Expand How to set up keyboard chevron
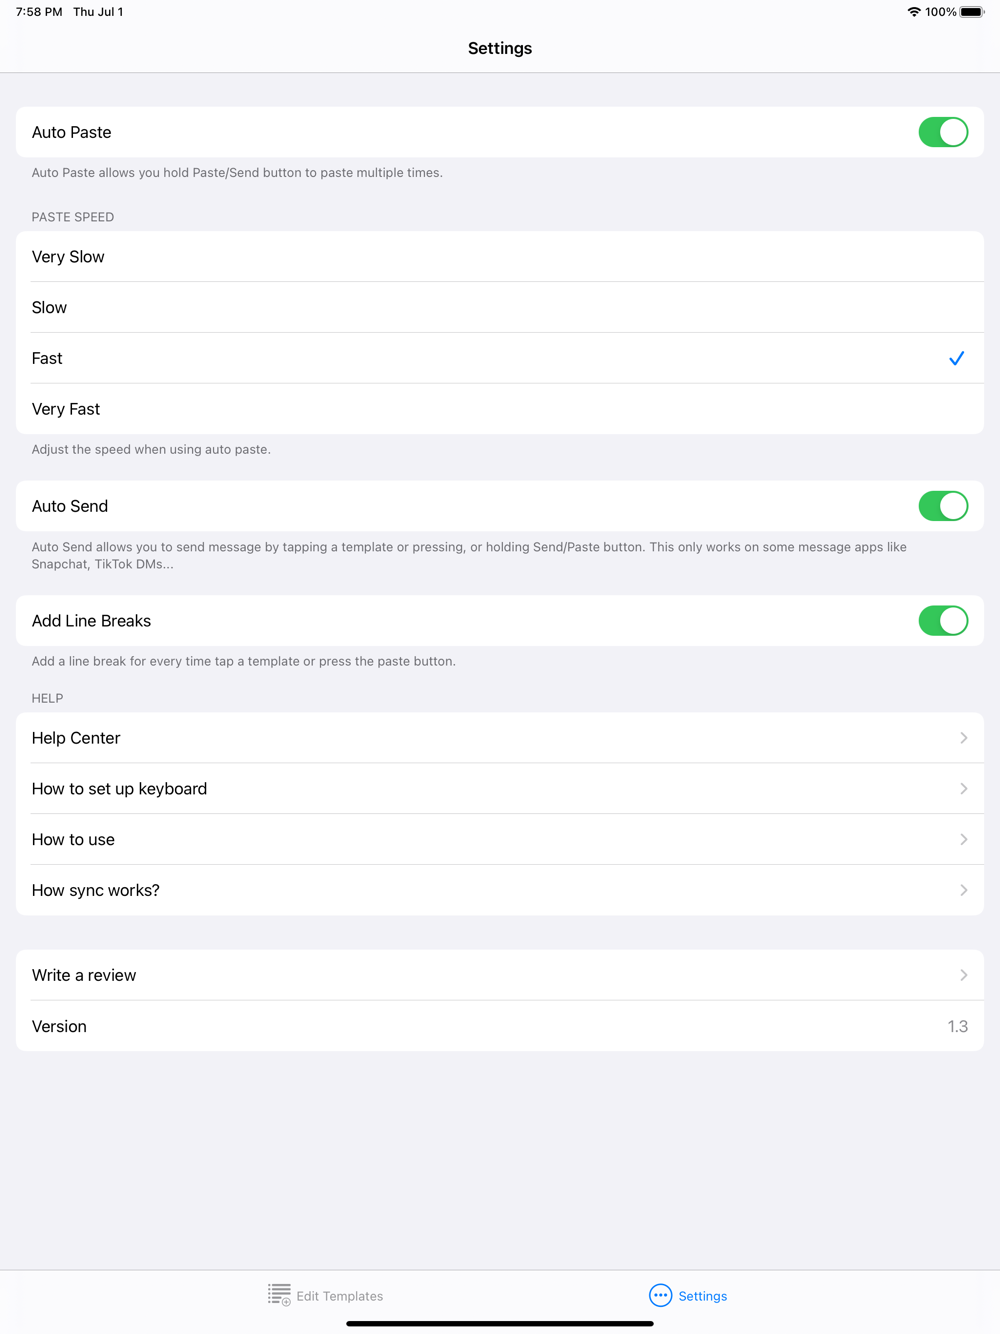1000x1334 pixels. tap(963, 789)
